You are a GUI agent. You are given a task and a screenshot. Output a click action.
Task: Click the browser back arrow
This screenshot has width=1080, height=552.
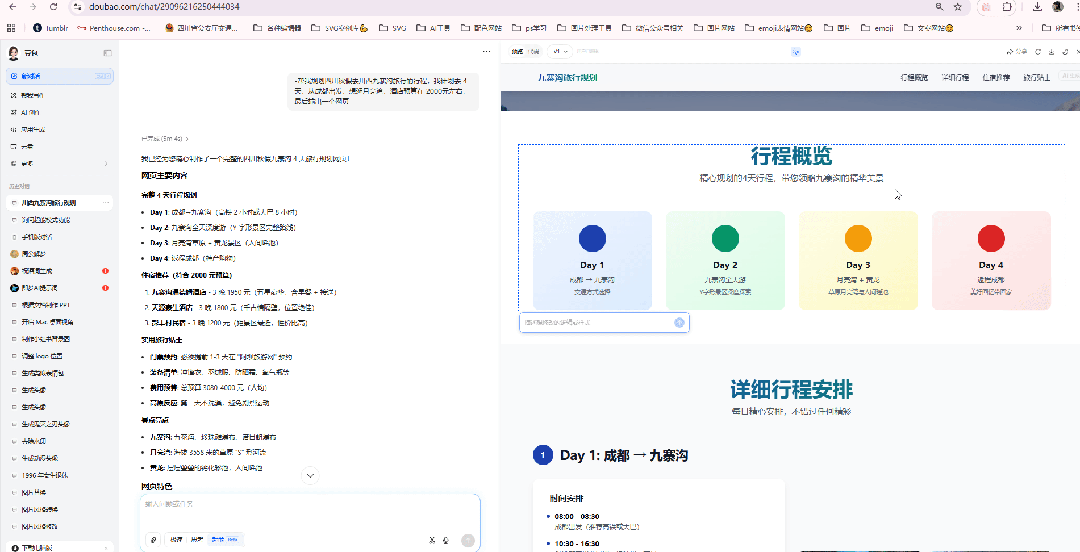coord(12,6)
